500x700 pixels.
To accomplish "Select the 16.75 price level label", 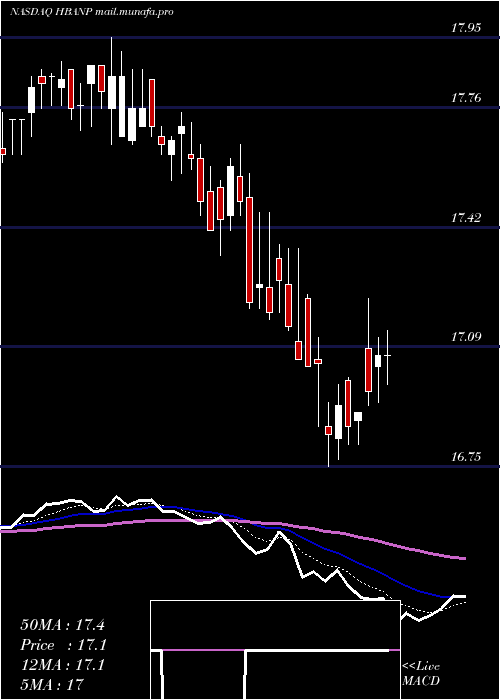I will [x=466, y=457].
